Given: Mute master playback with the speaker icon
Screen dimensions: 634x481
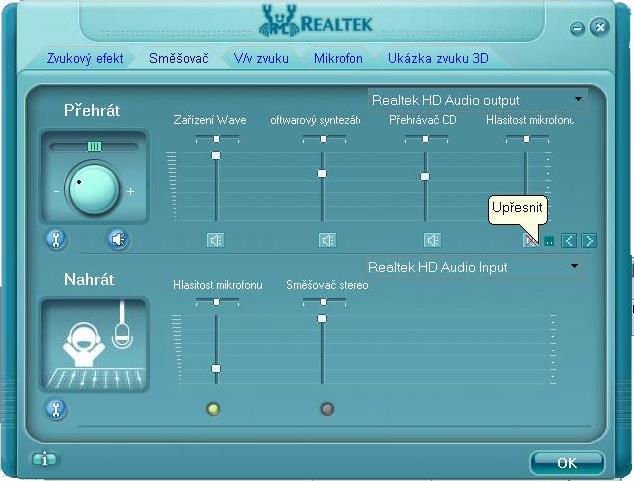Looking at the screenshot, I should 118,239.
